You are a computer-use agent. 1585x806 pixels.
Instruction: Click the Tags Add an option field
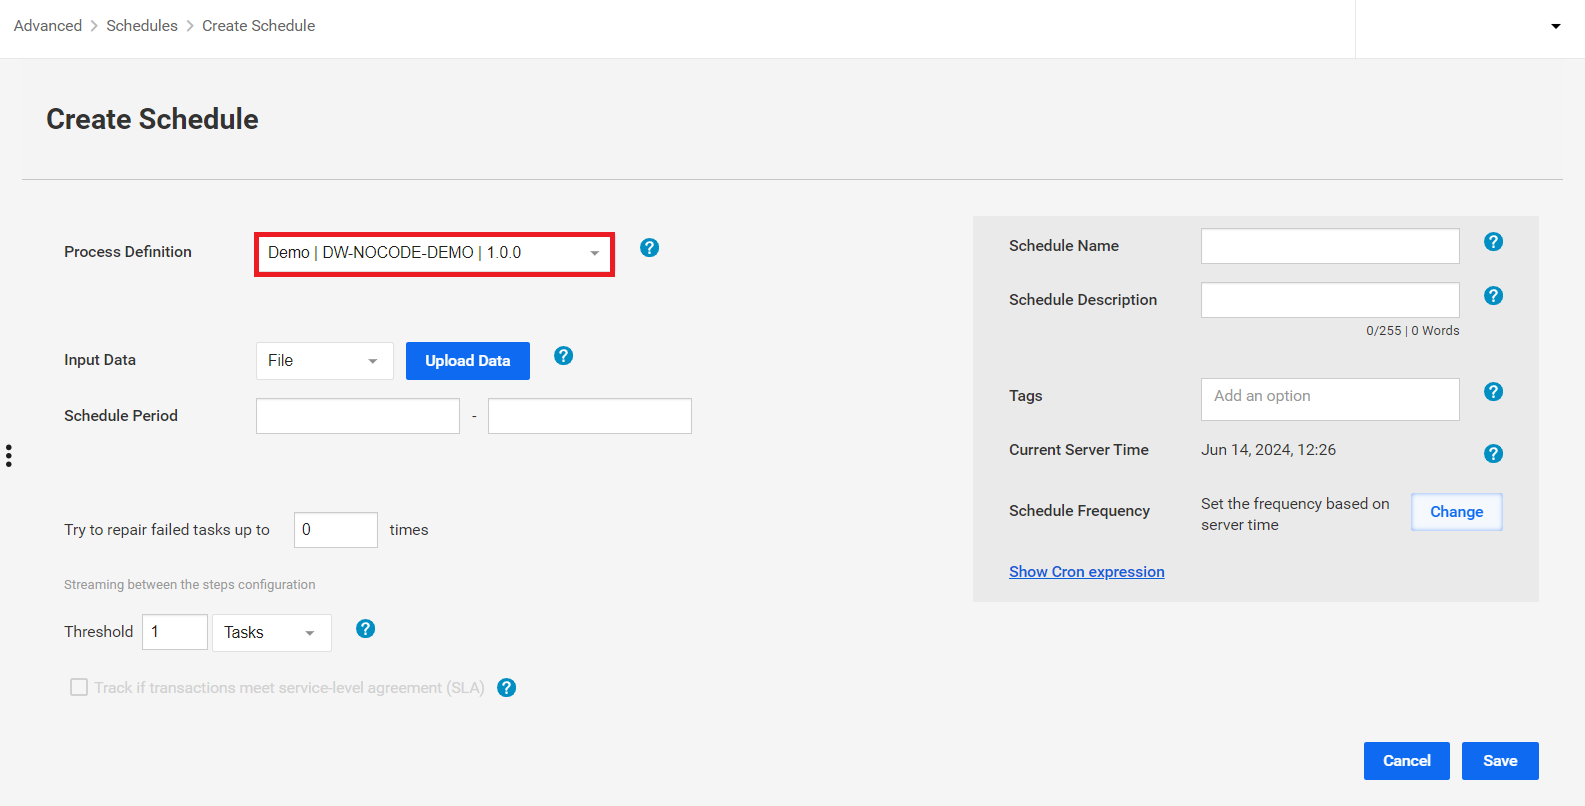tap(1330, 399)
